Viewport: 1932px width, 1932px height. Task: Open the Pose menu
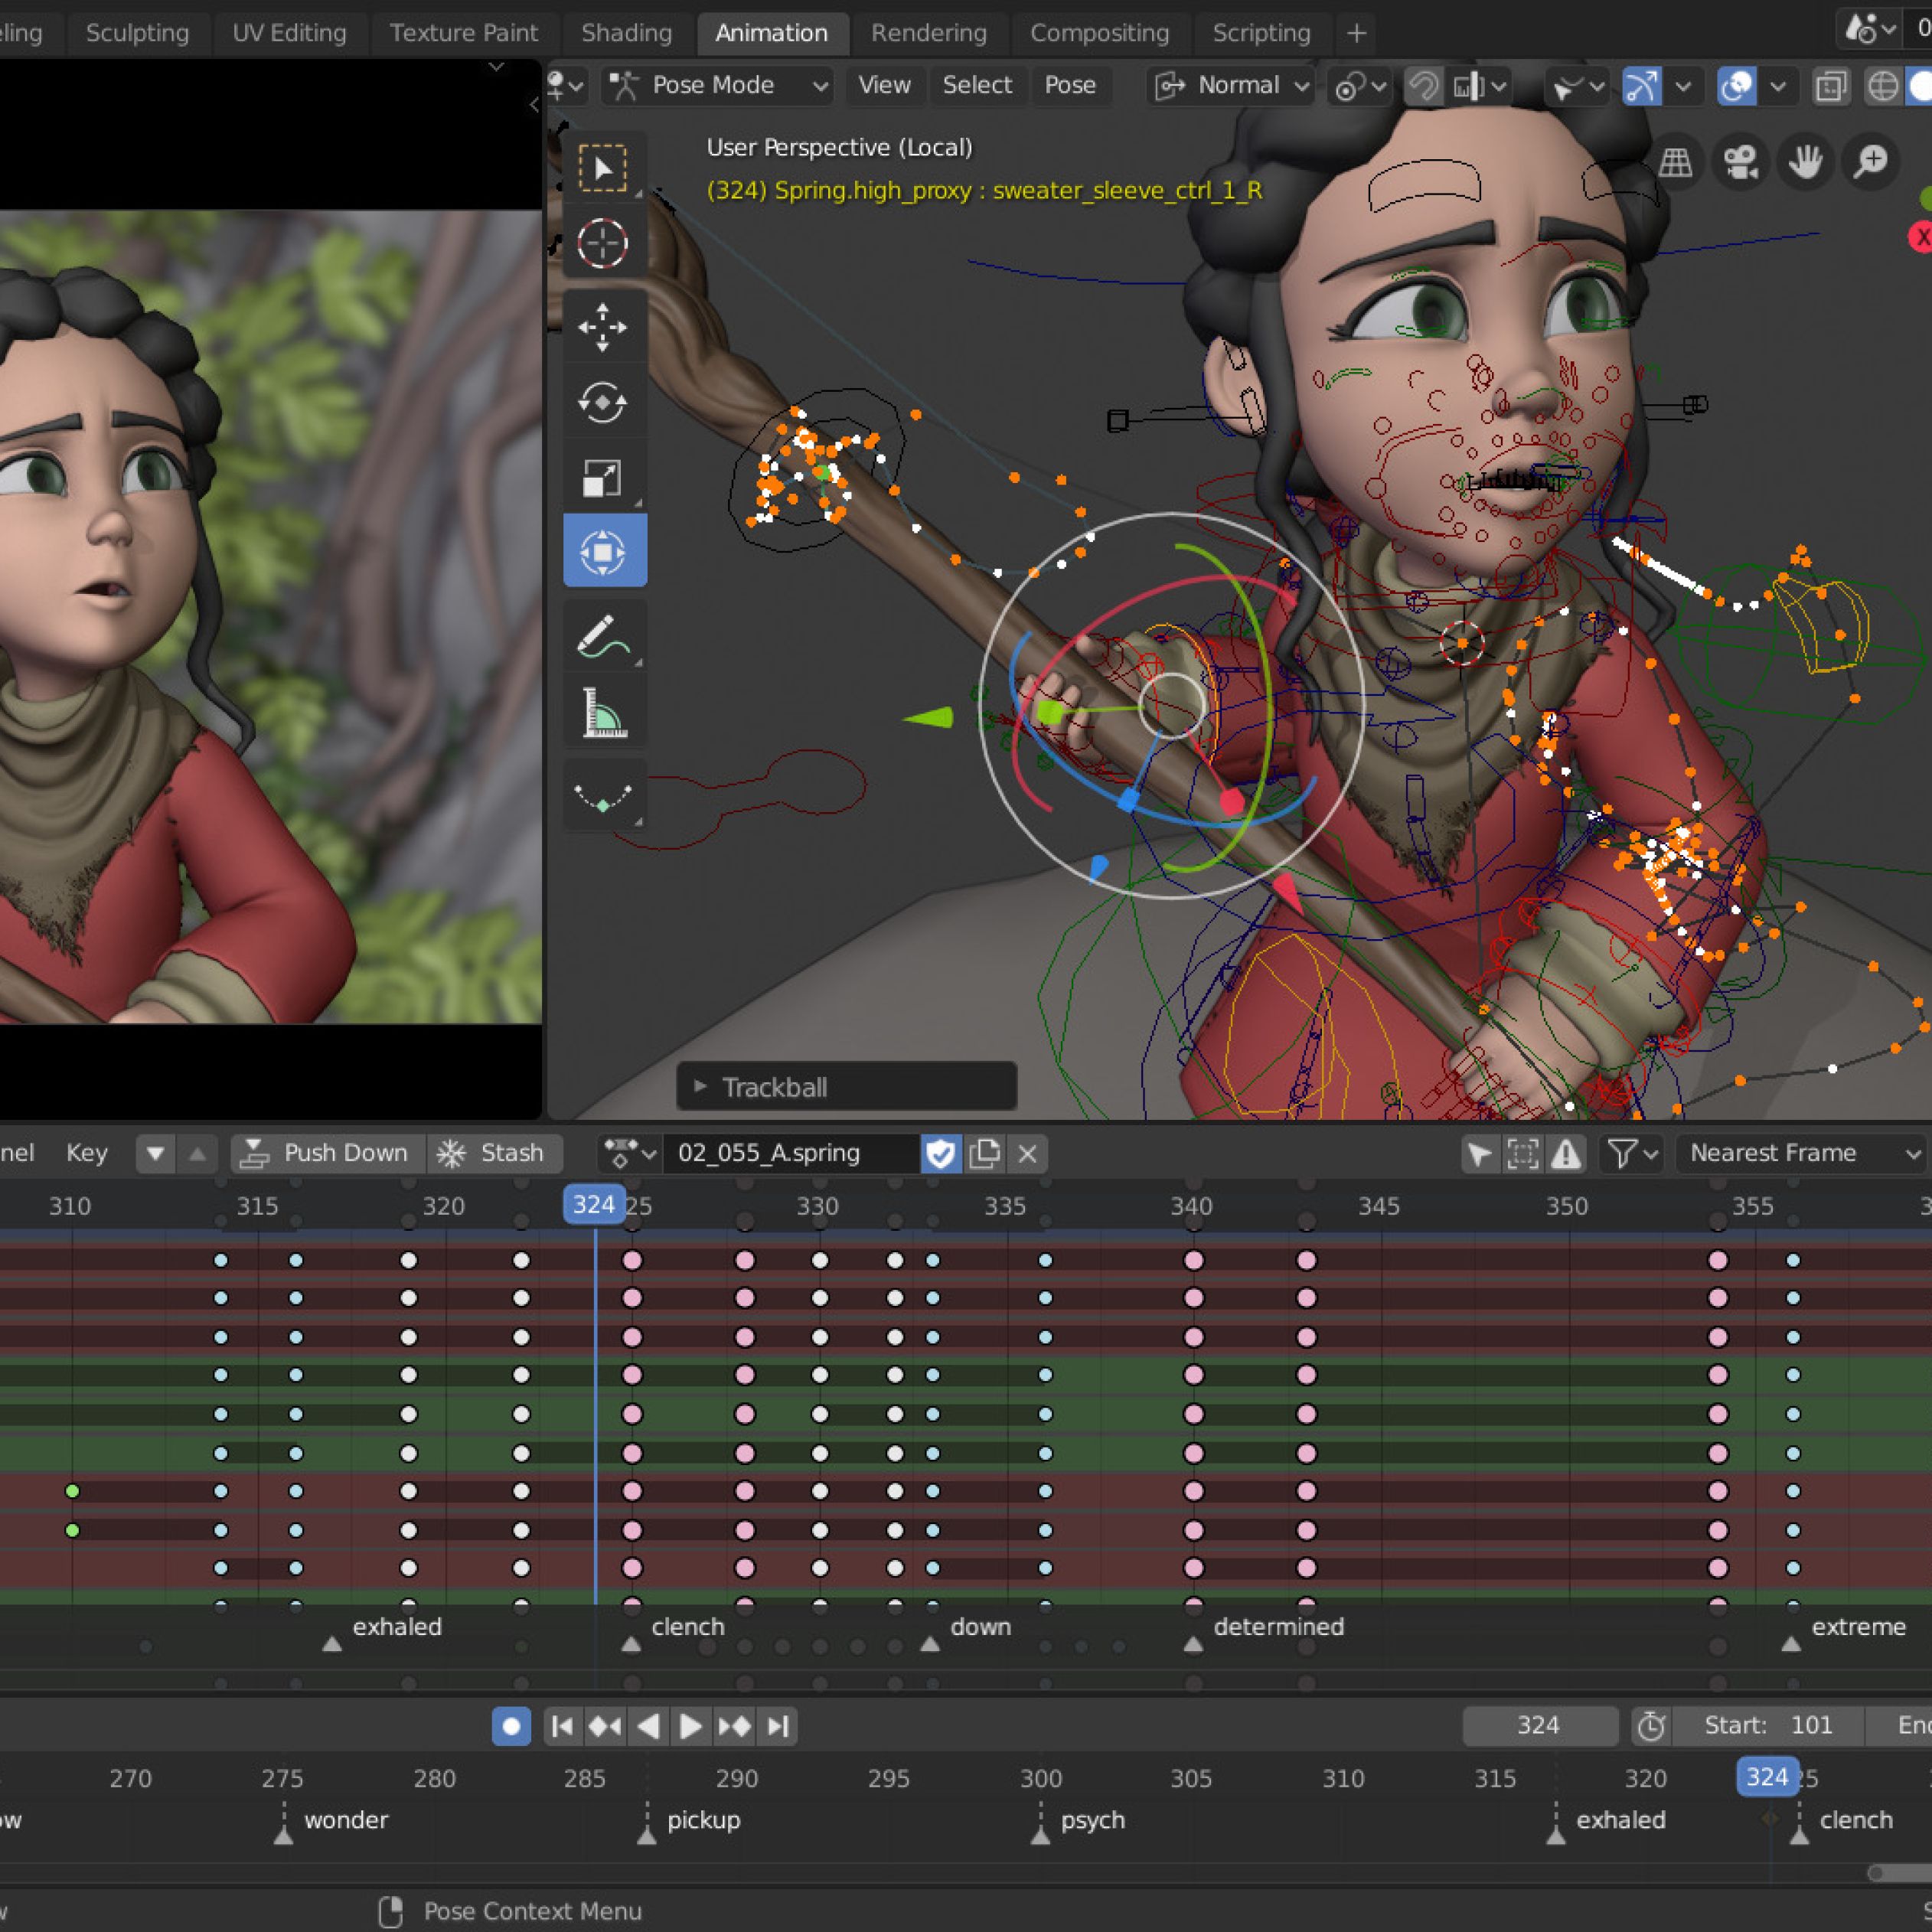[1069, 86]
